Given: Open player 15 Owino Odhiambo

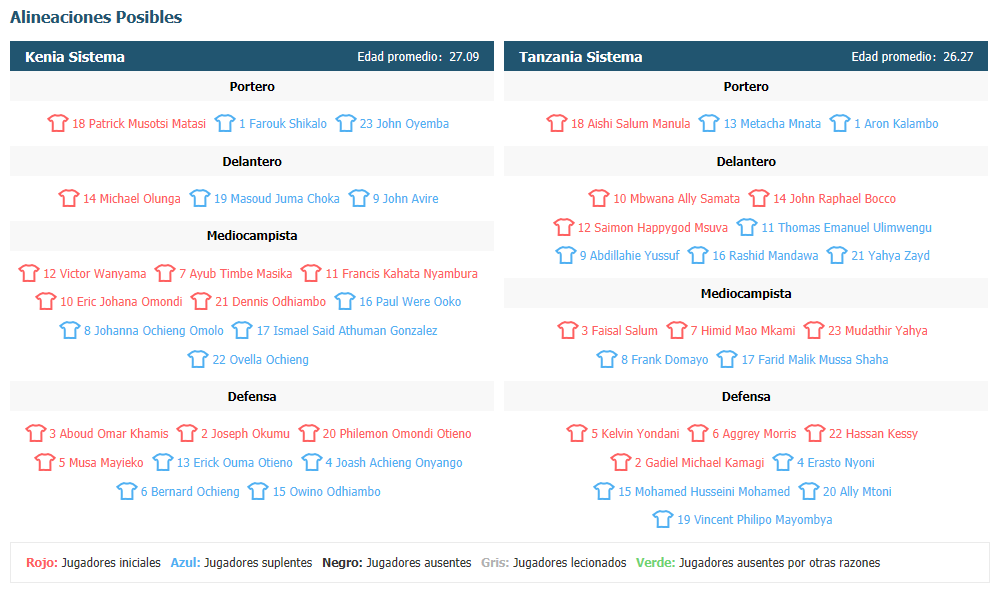Looking at the screenshot, I should pyautogui.click(x=327, y=492).
